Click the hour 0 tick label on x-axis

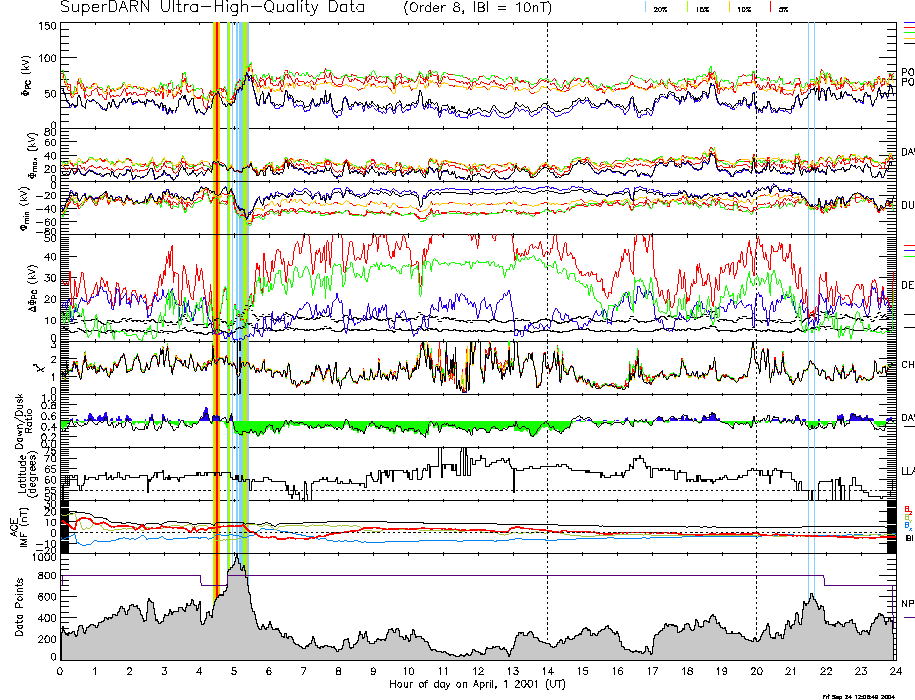61,672
